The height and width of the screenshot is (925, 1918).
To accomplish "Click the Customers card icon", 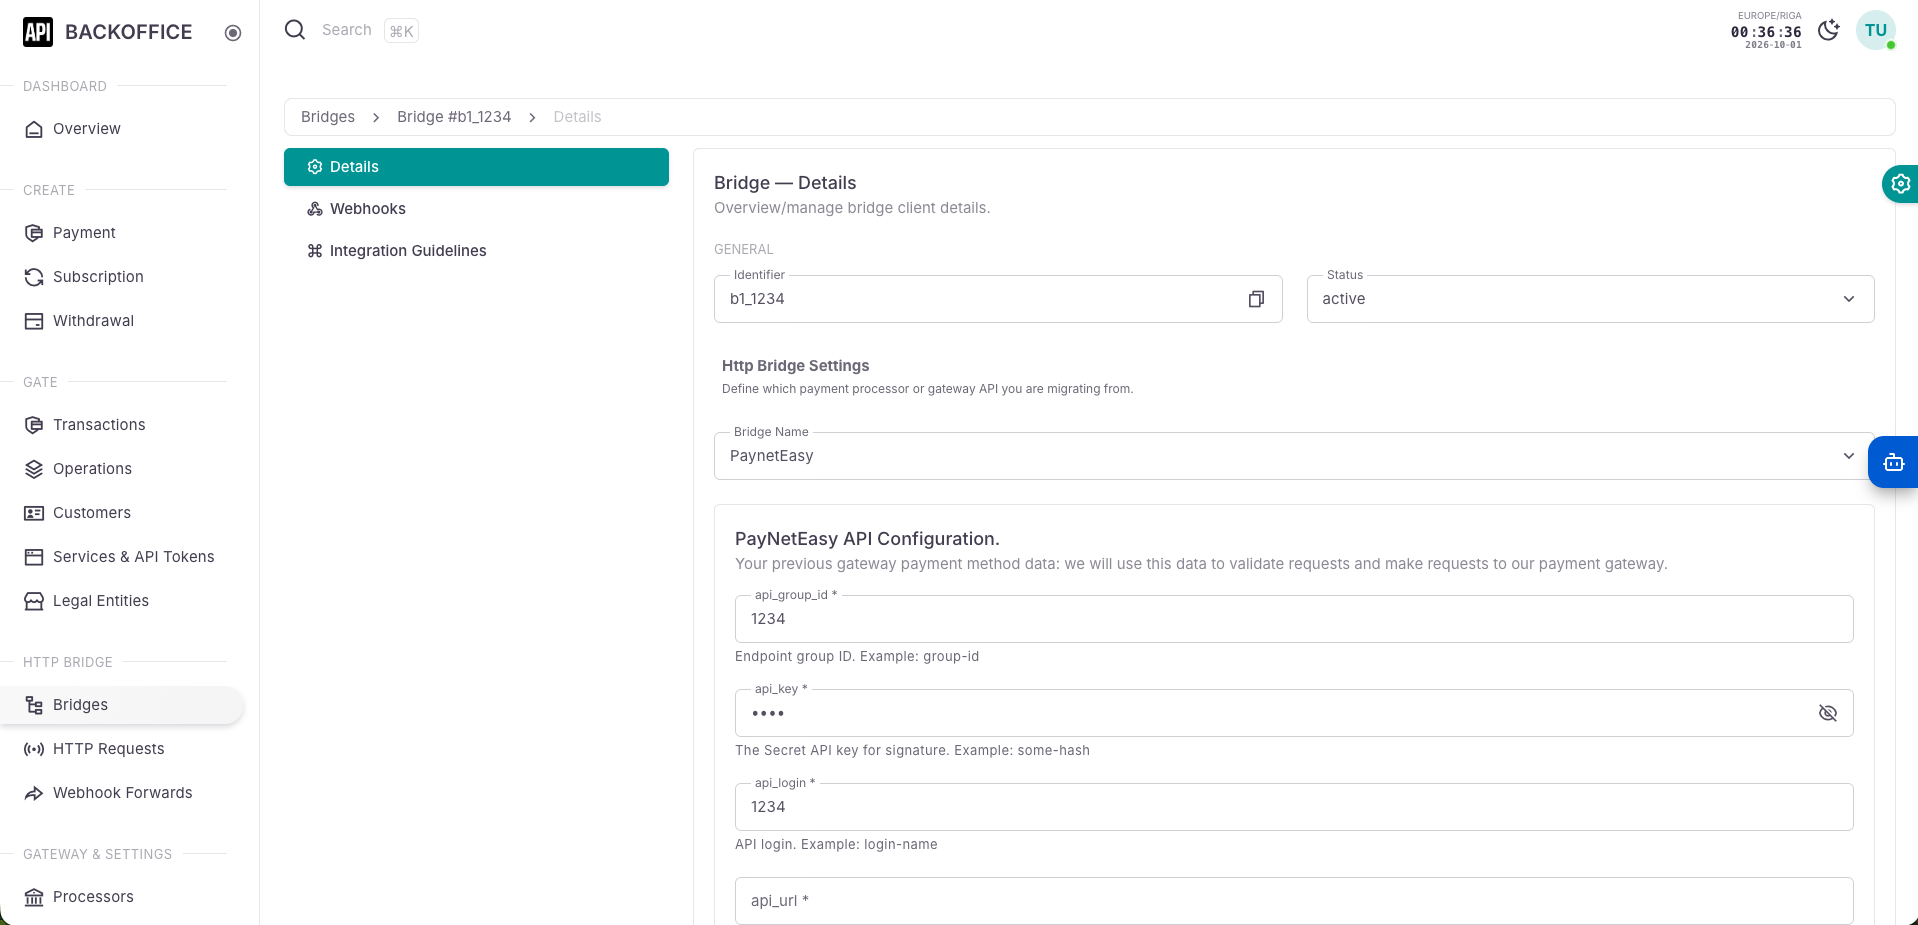I will (x=34, y=513).
